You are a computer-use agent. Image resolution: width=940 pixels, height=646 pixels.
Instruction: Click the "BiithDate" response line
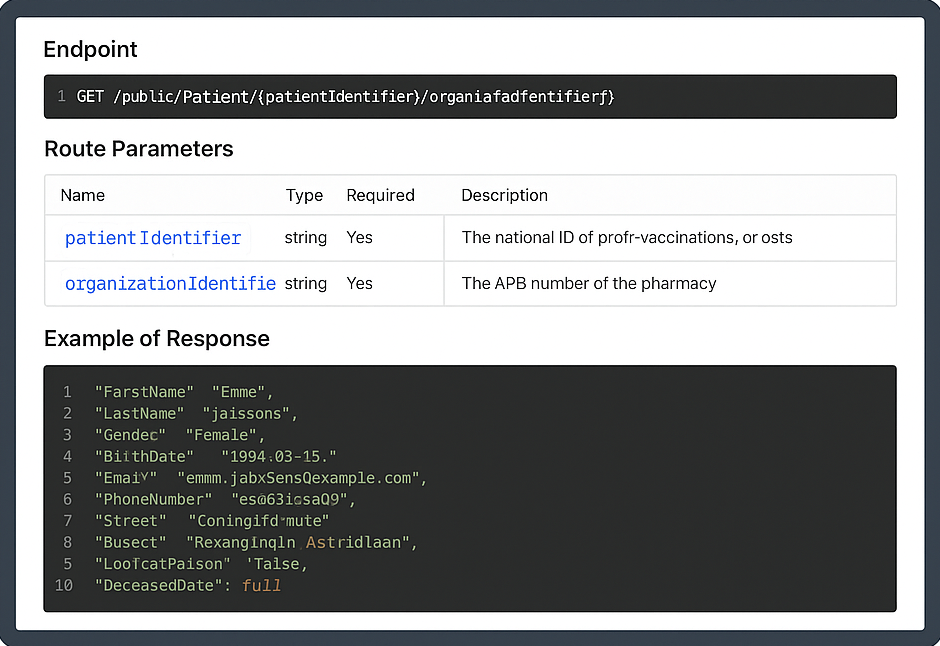[216, 457]
